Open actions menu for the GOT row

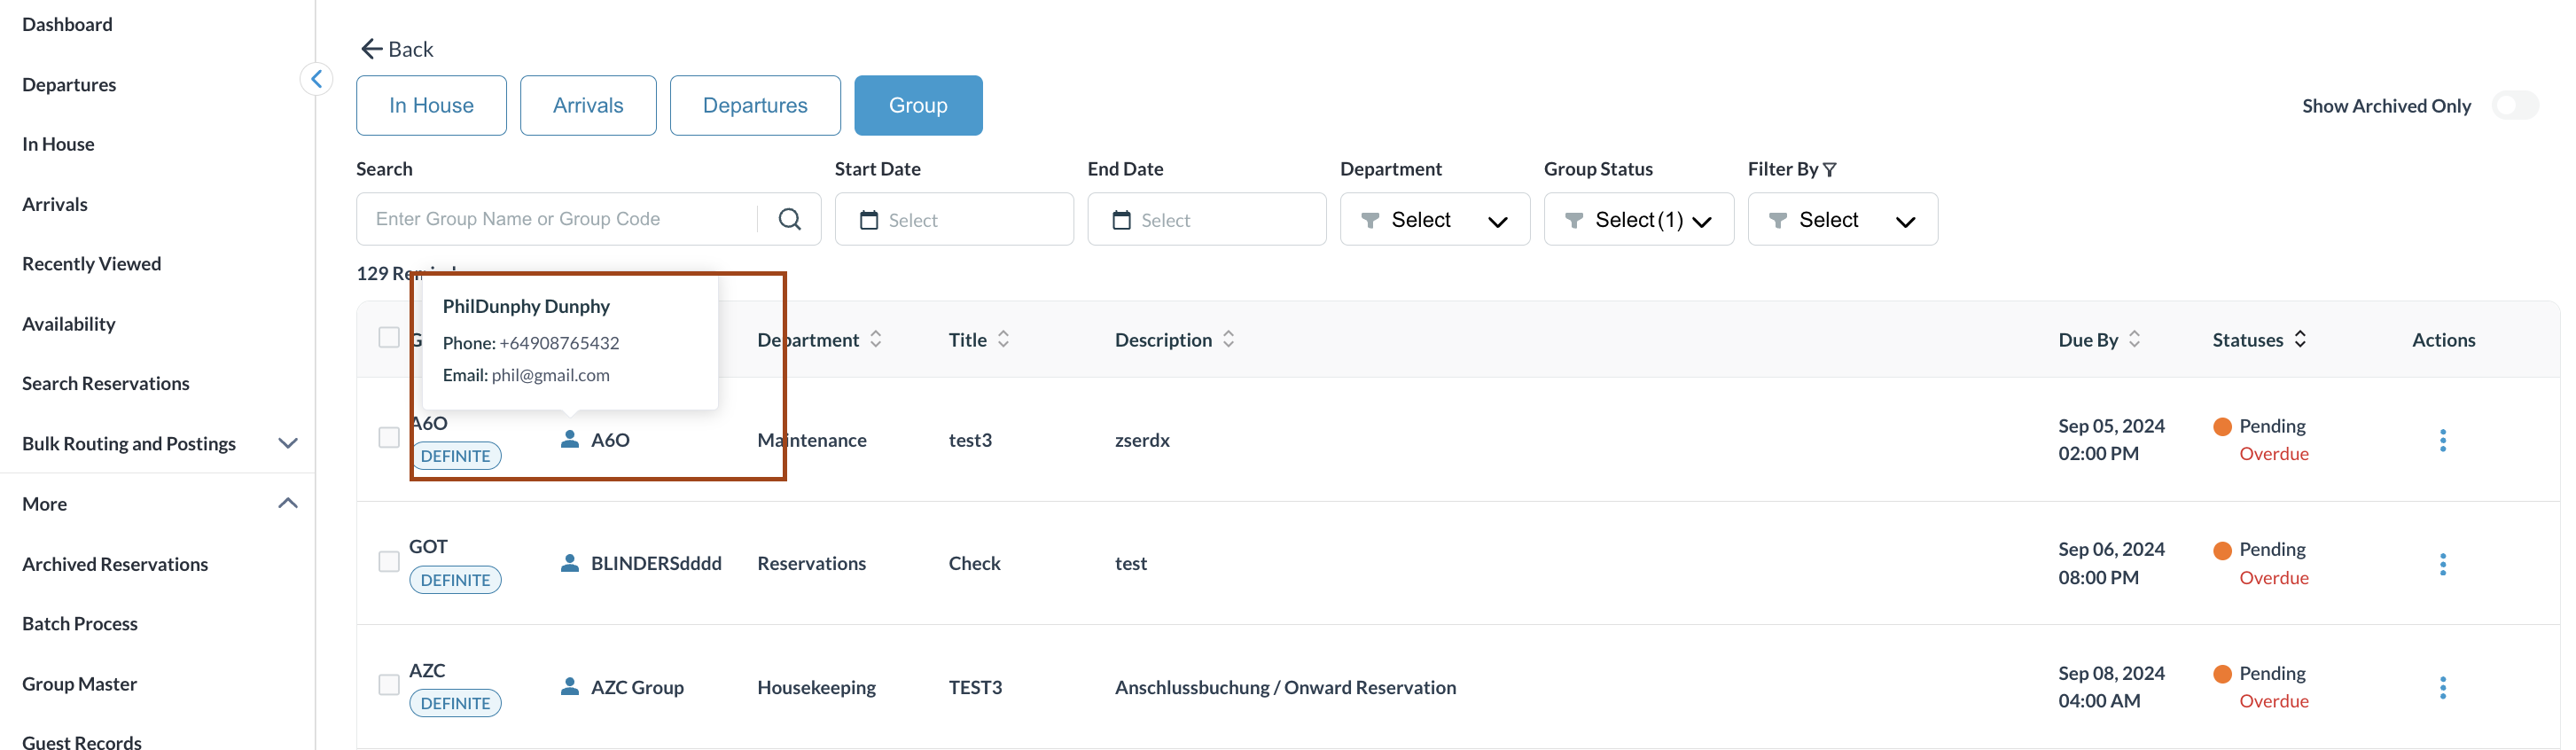[2442, 564]
